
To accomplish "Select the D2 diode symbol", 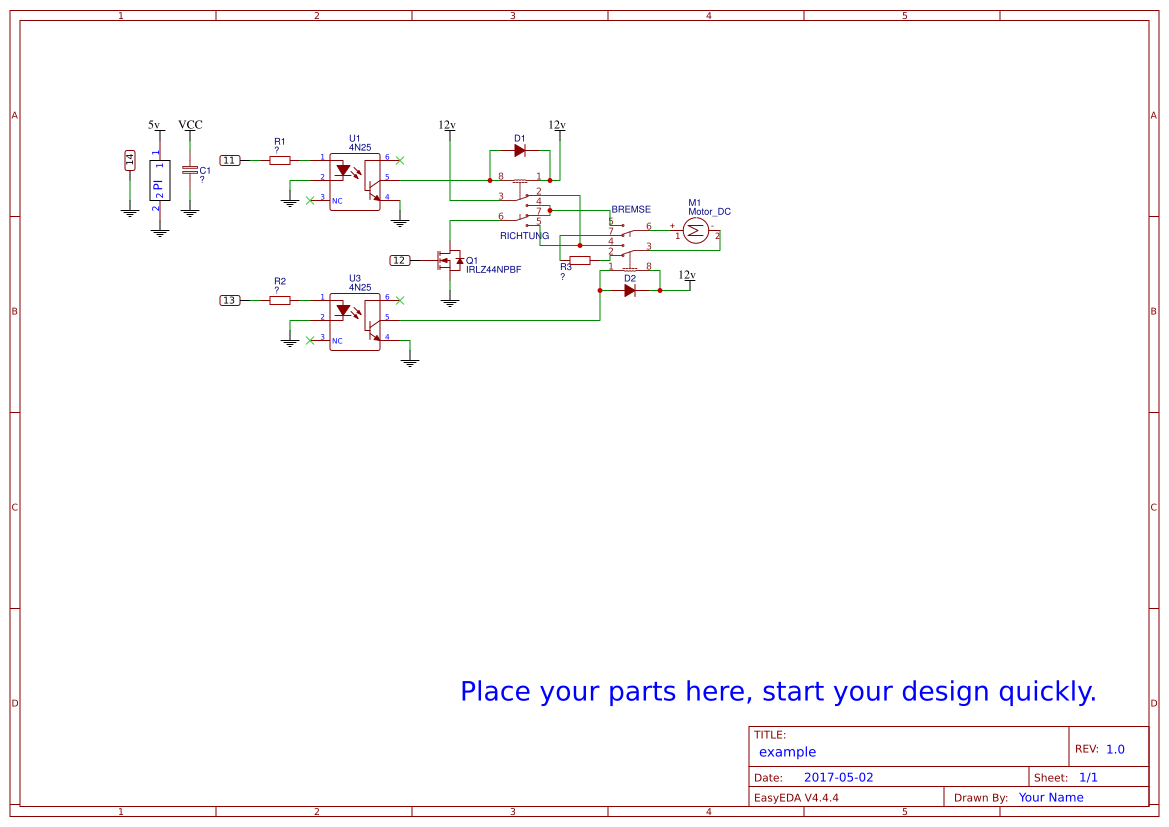I will [x=630, y=291].
